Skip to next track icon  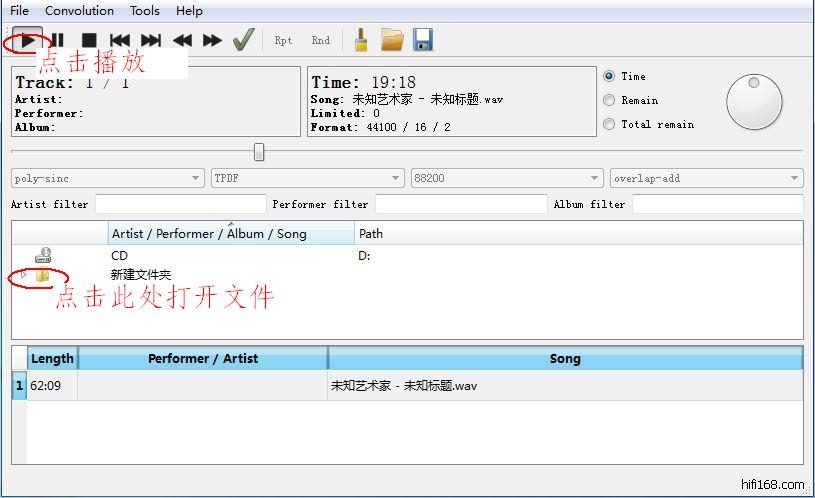tap(151, 40)
